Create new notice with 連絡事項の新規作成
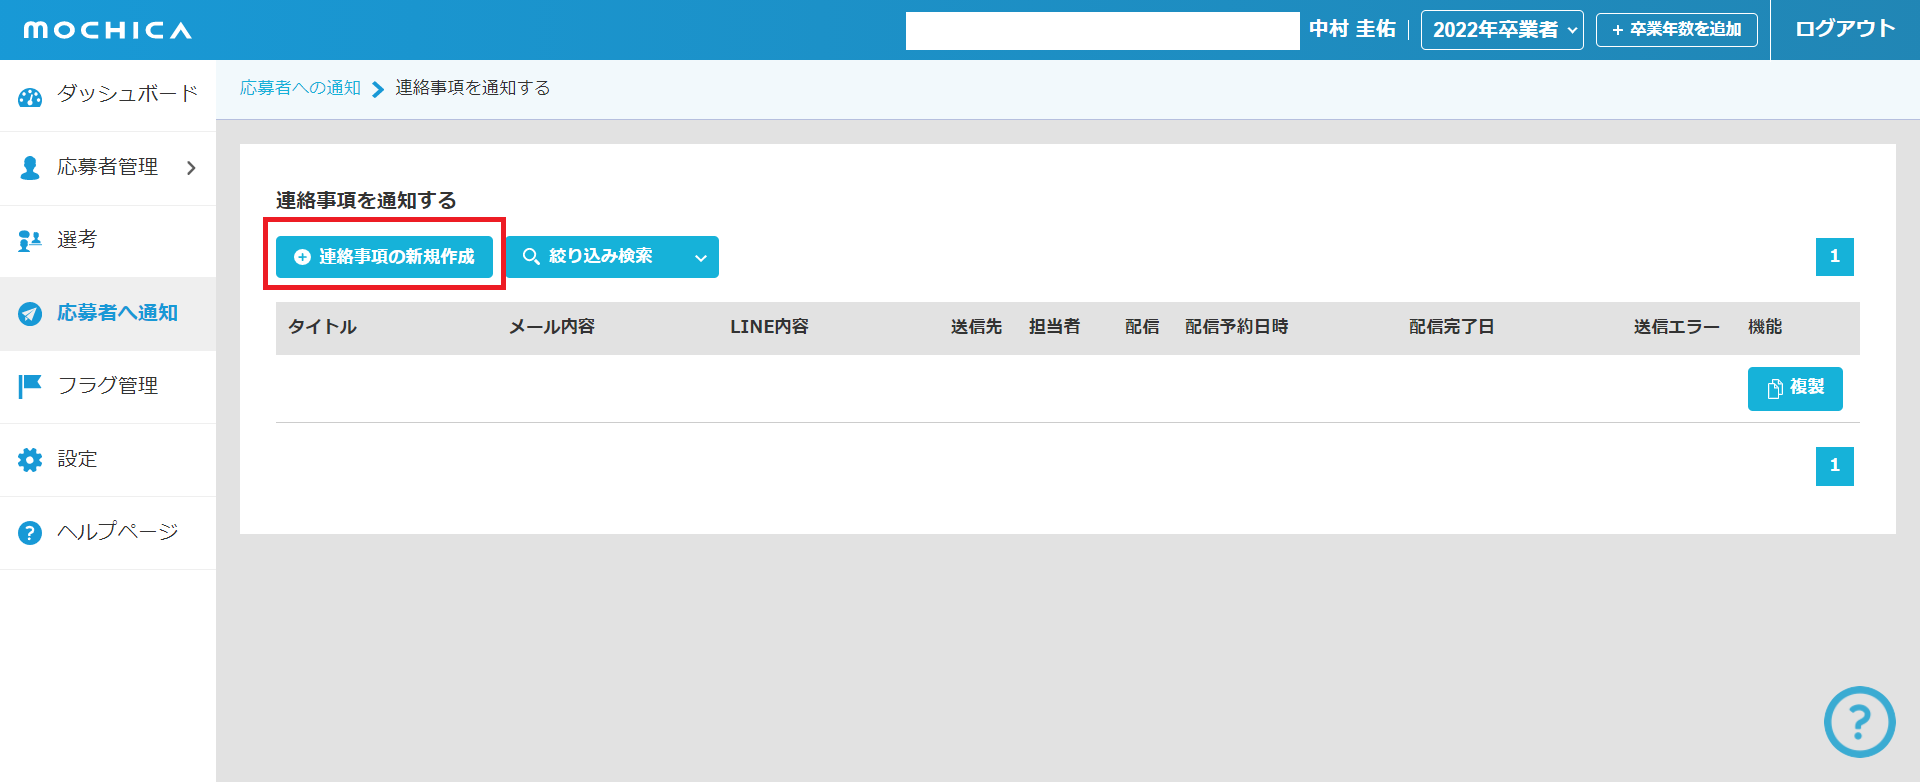The height and width of the screenshot is (782, 1920). pos(384,257)
